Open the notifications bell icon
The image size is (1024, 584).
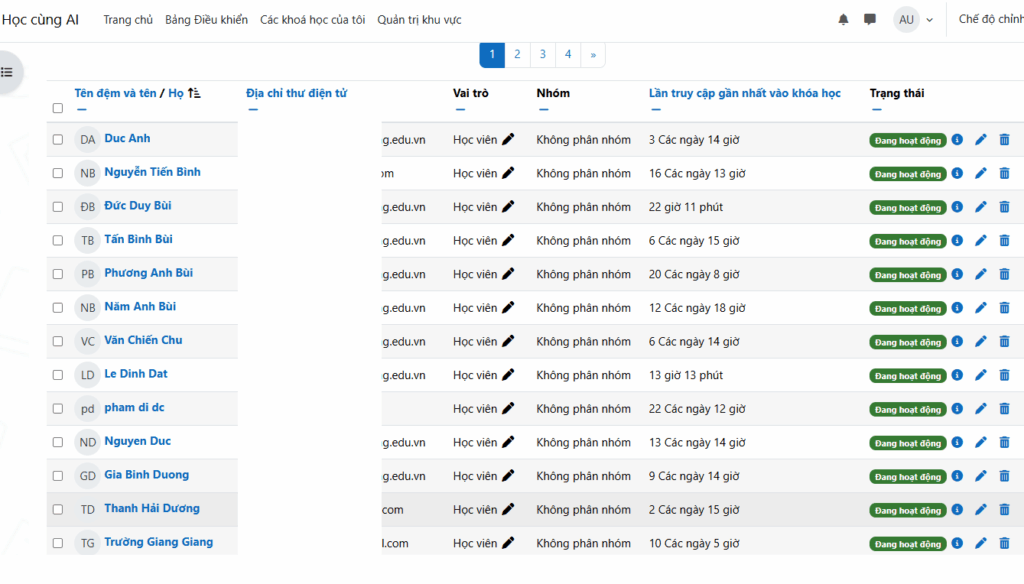[x=843, y=20]
